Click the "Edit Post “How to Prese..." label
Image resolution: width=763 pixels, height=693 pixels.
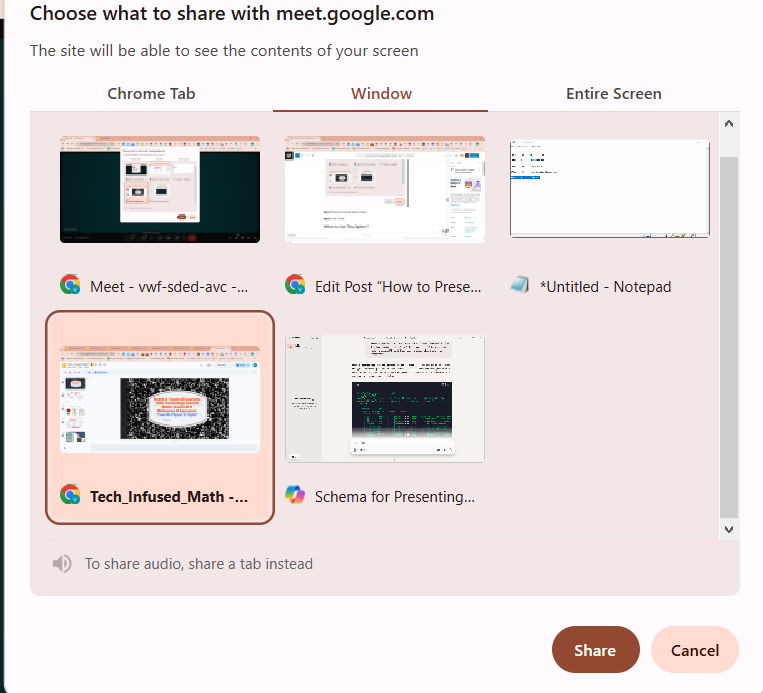(x=398, y=287)
